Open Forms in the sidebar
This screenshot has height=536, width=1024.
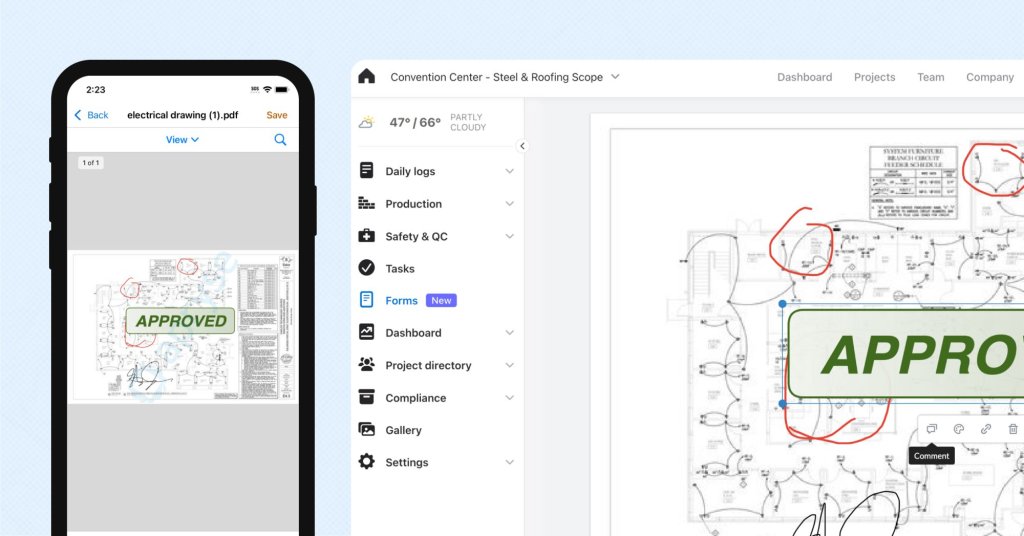[401, 300]
